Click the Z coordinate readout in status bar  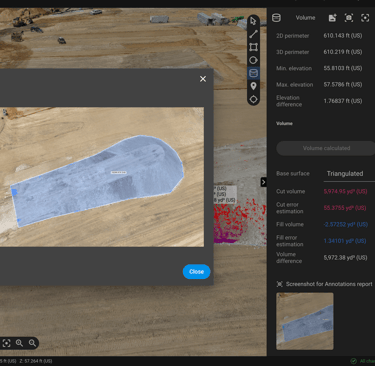point(36,361)
